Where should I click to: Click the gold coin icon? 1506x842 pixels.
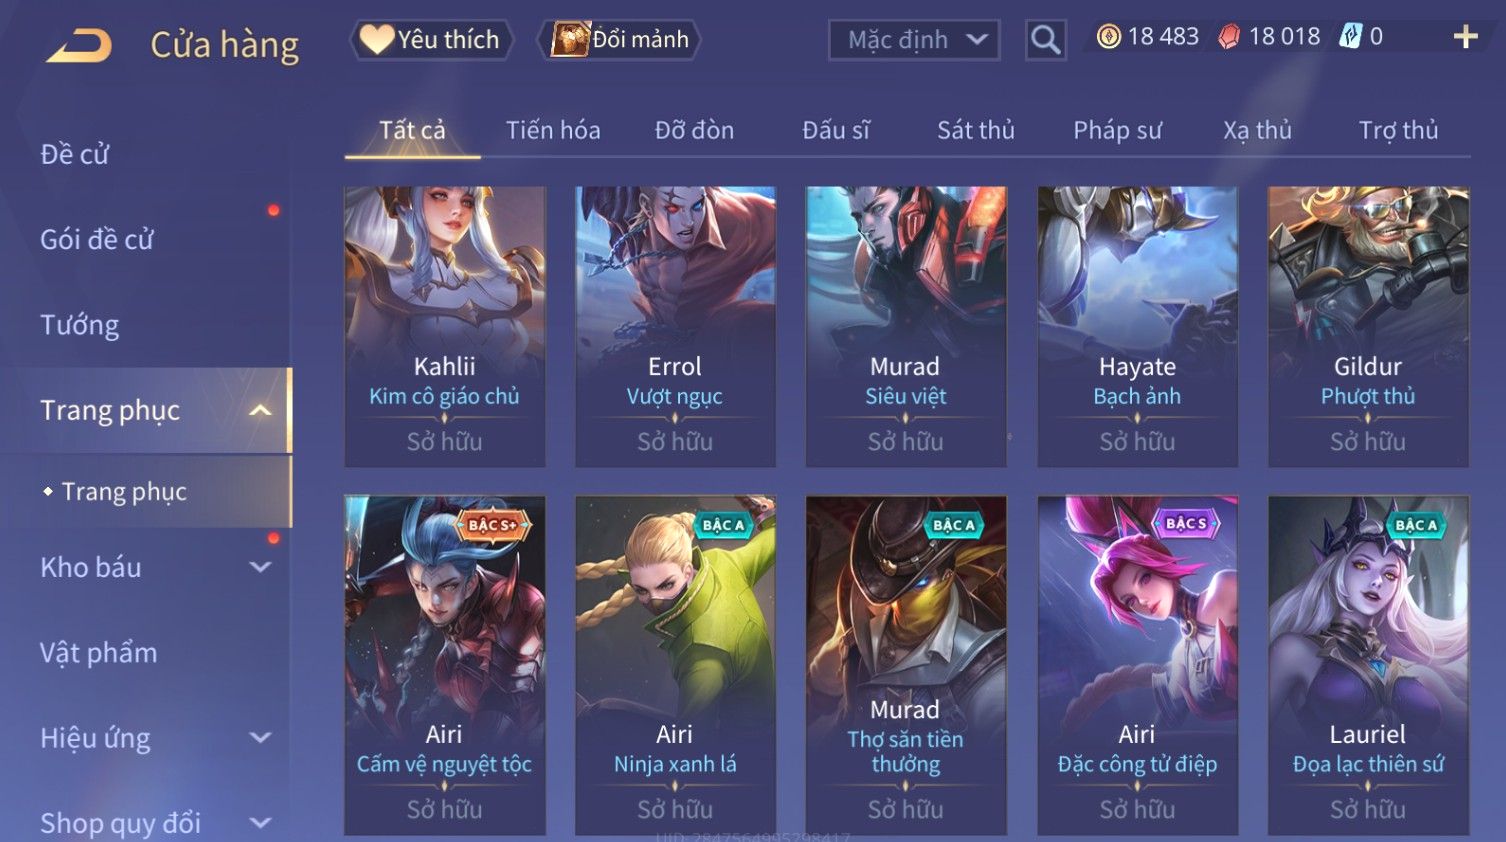[1108, 37]
